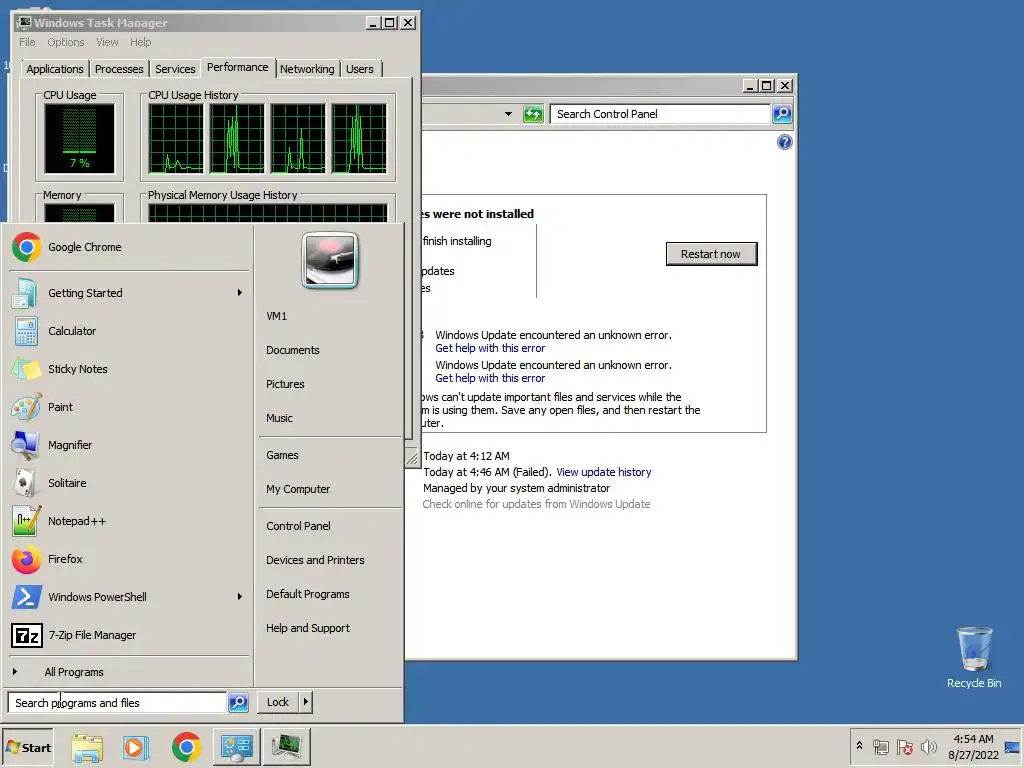Click the Lock button
Screen dimensions: 1024x768
278,703
